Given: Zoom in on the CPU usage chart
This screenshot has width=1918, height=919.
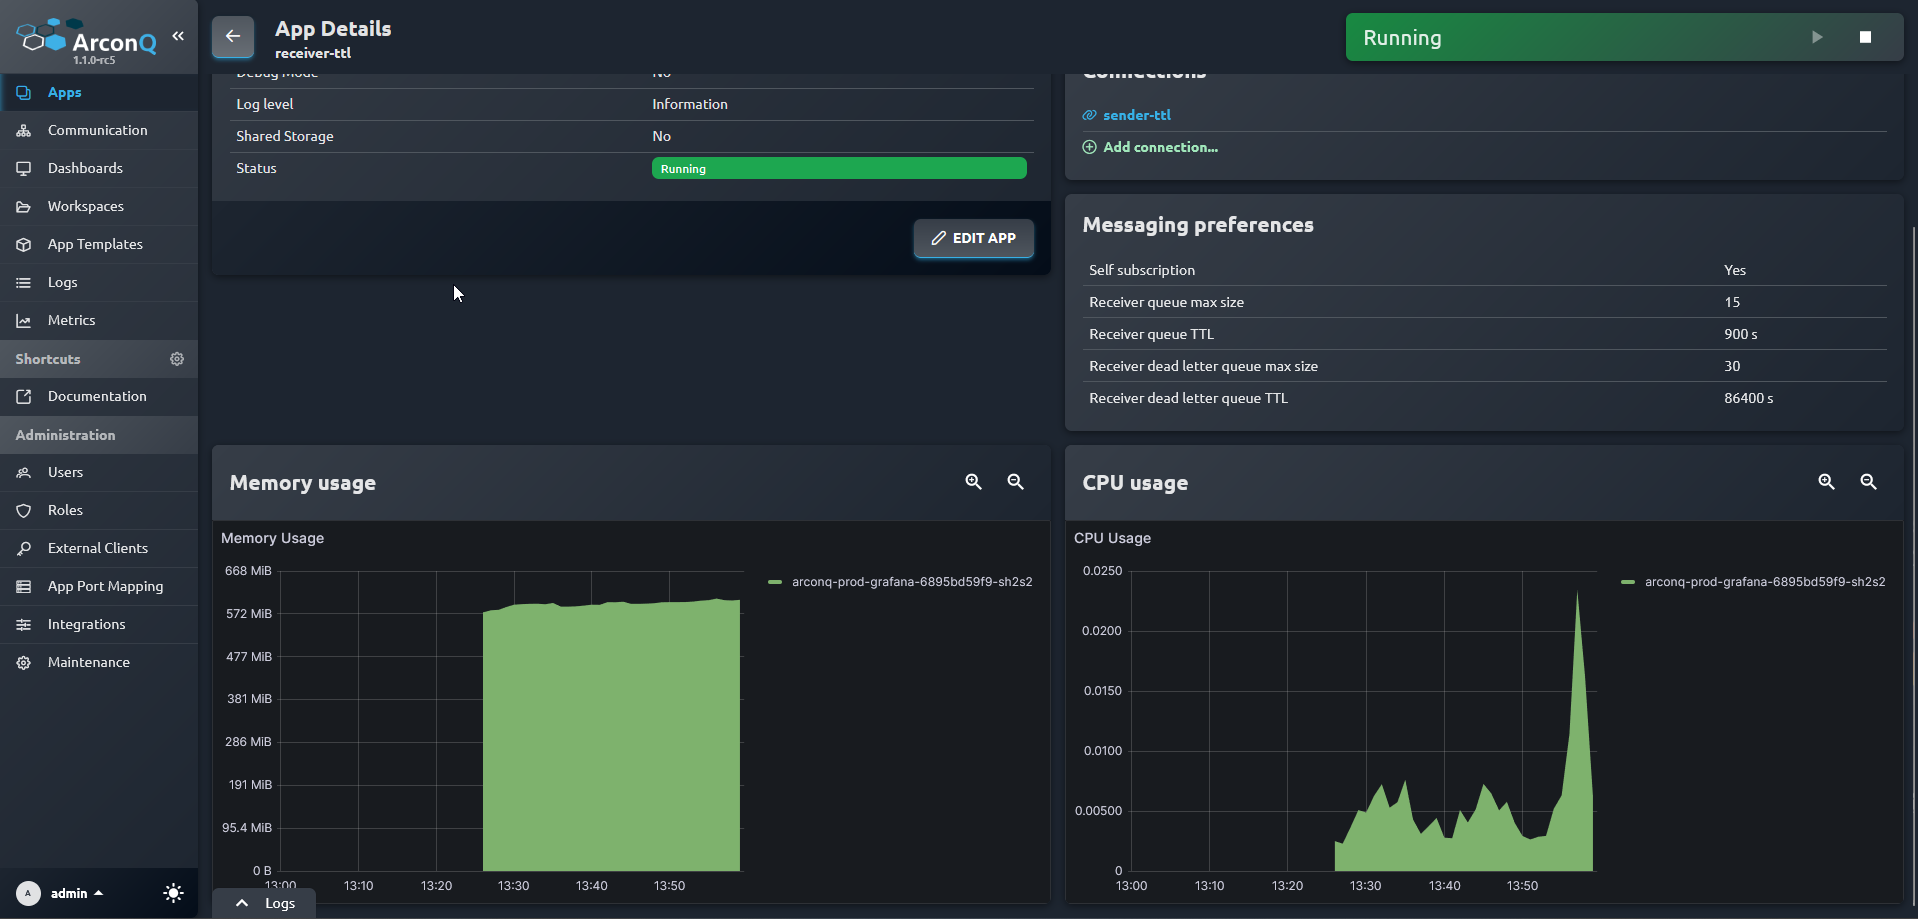Looking at the screenshot, I should click(1826, 482).
